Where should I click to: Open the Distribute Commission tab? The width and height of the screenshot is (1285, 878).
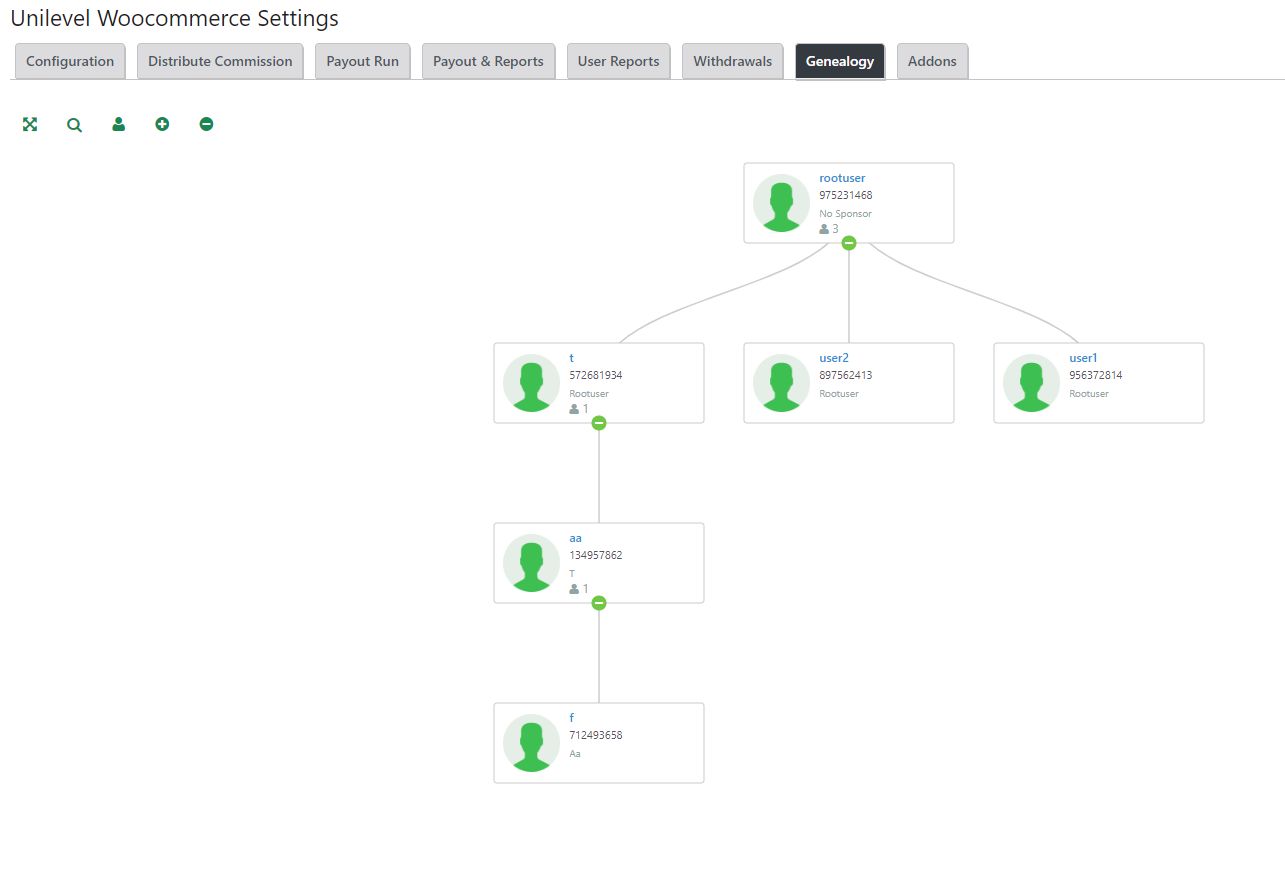(x=220, y=61)
